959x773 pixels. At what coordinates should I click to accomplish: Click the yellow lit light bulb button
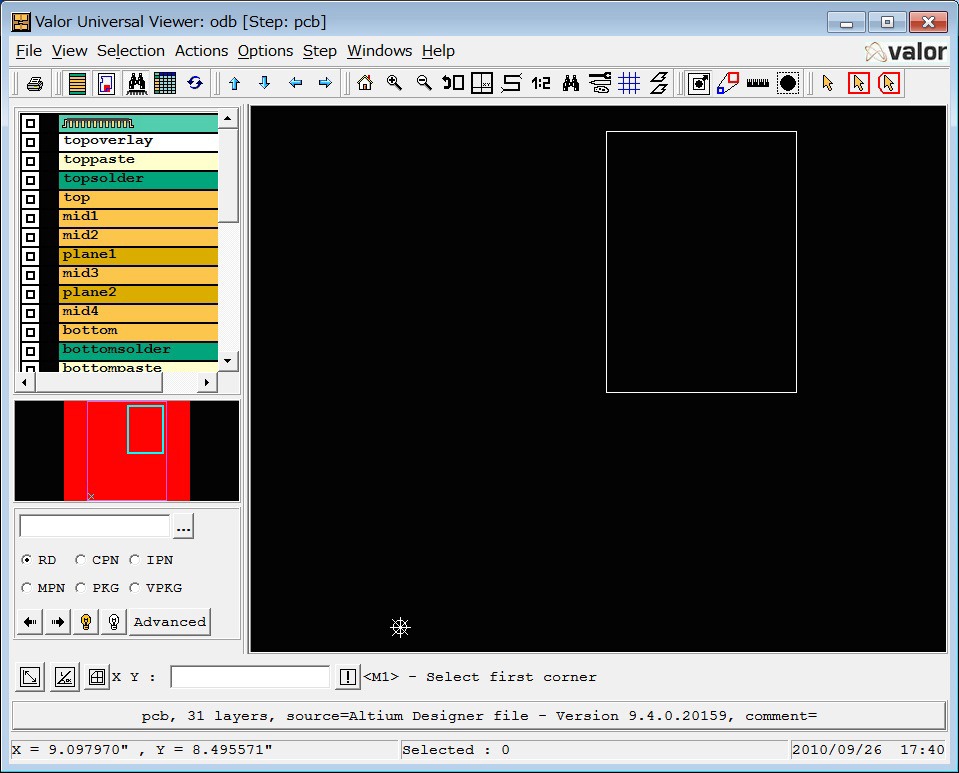(86, 622)
